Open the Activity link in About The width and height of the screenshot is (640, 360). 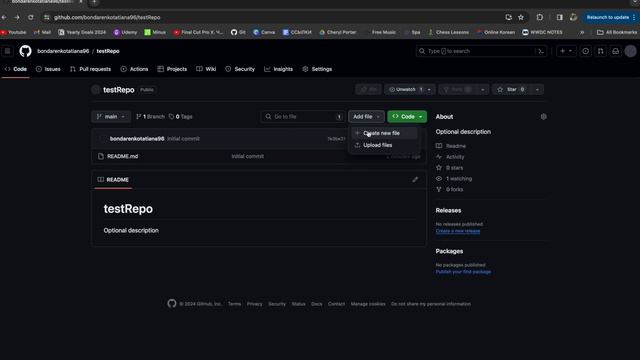point(455,157)
